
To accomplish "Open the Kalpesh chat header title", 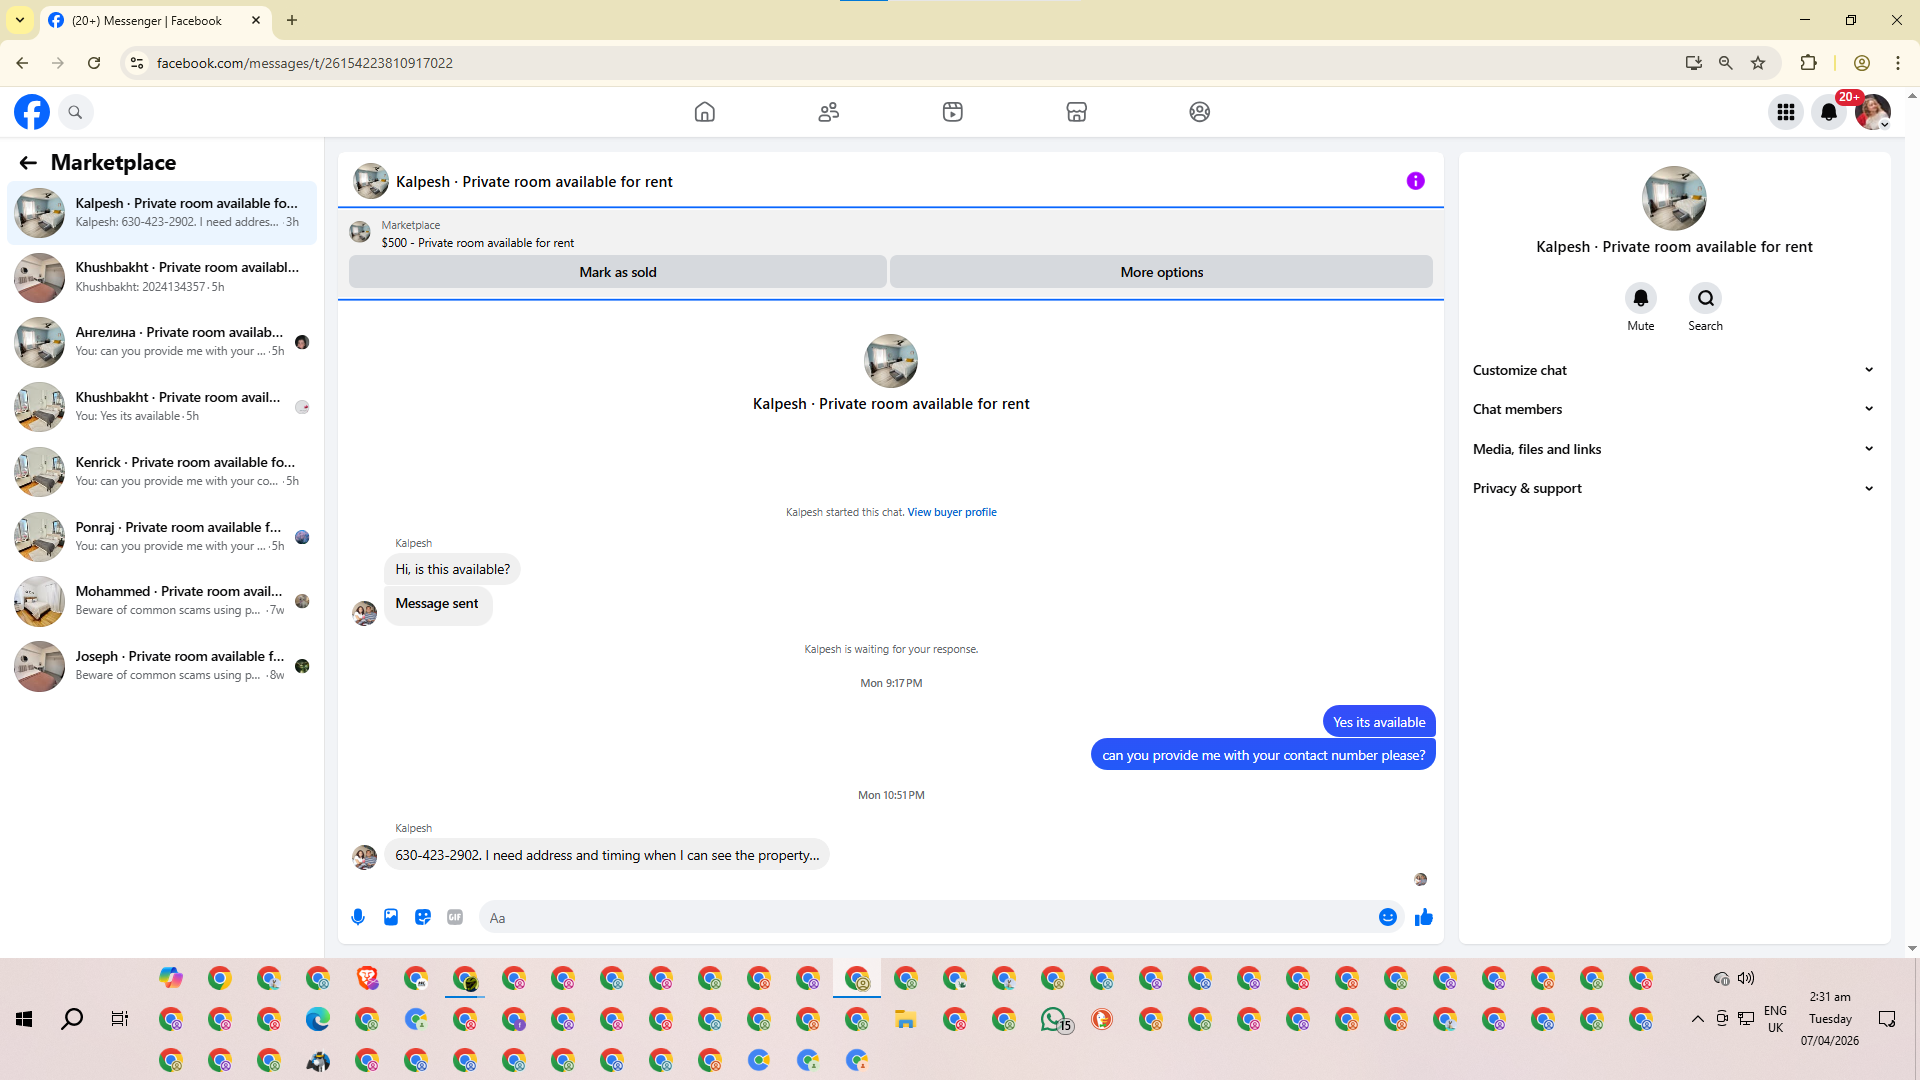I will point(534,182).
